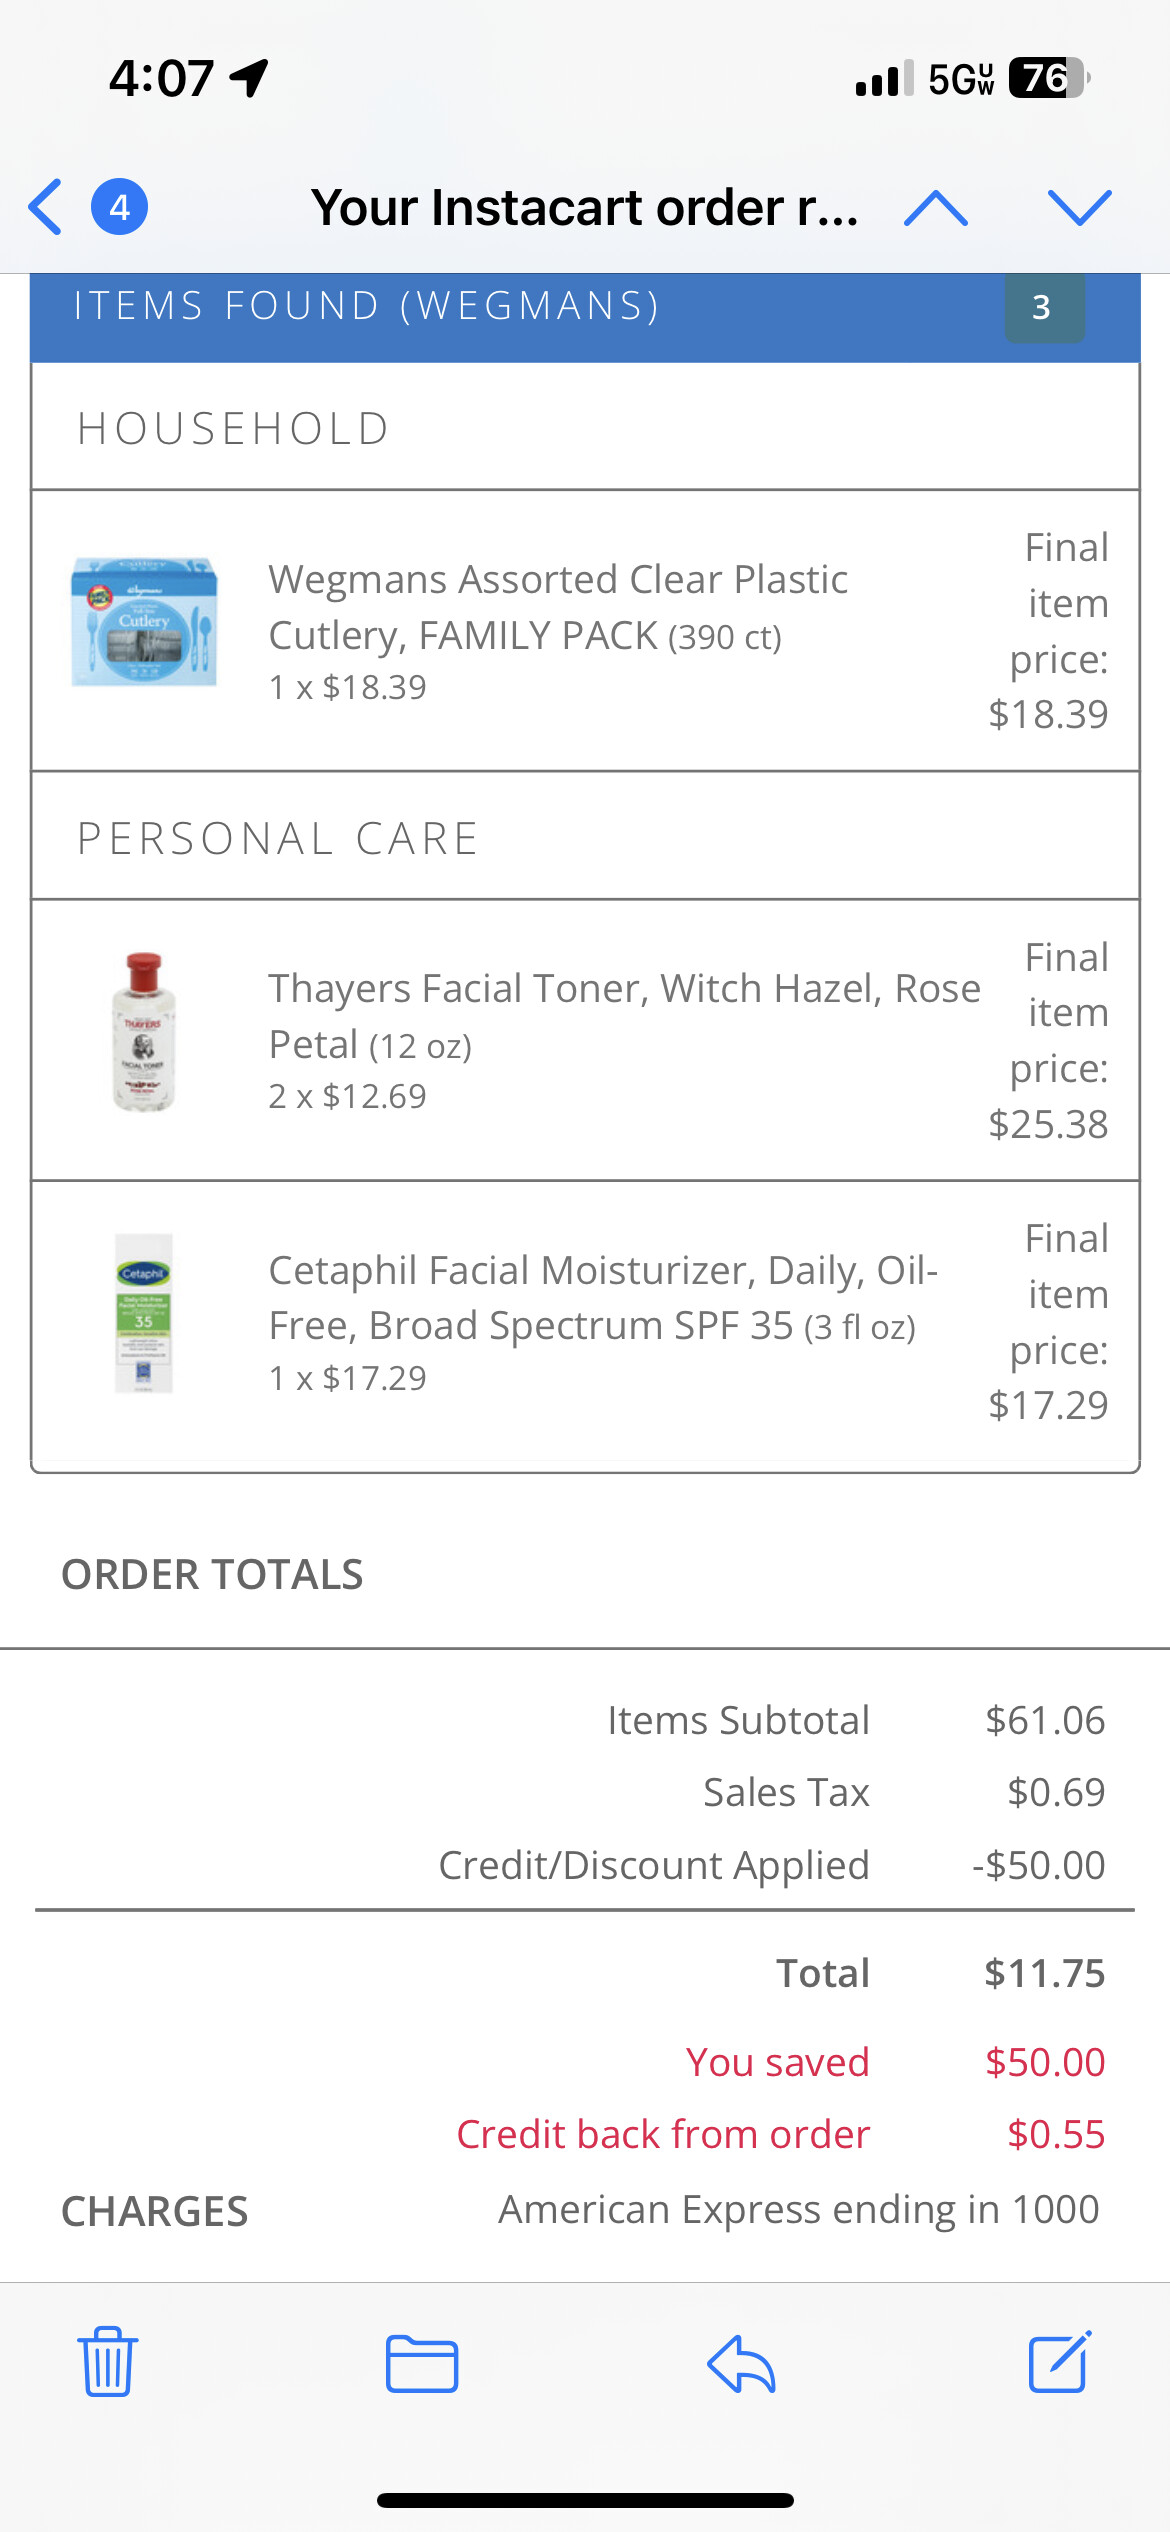Move email using the folder icon

(422, 2364)
